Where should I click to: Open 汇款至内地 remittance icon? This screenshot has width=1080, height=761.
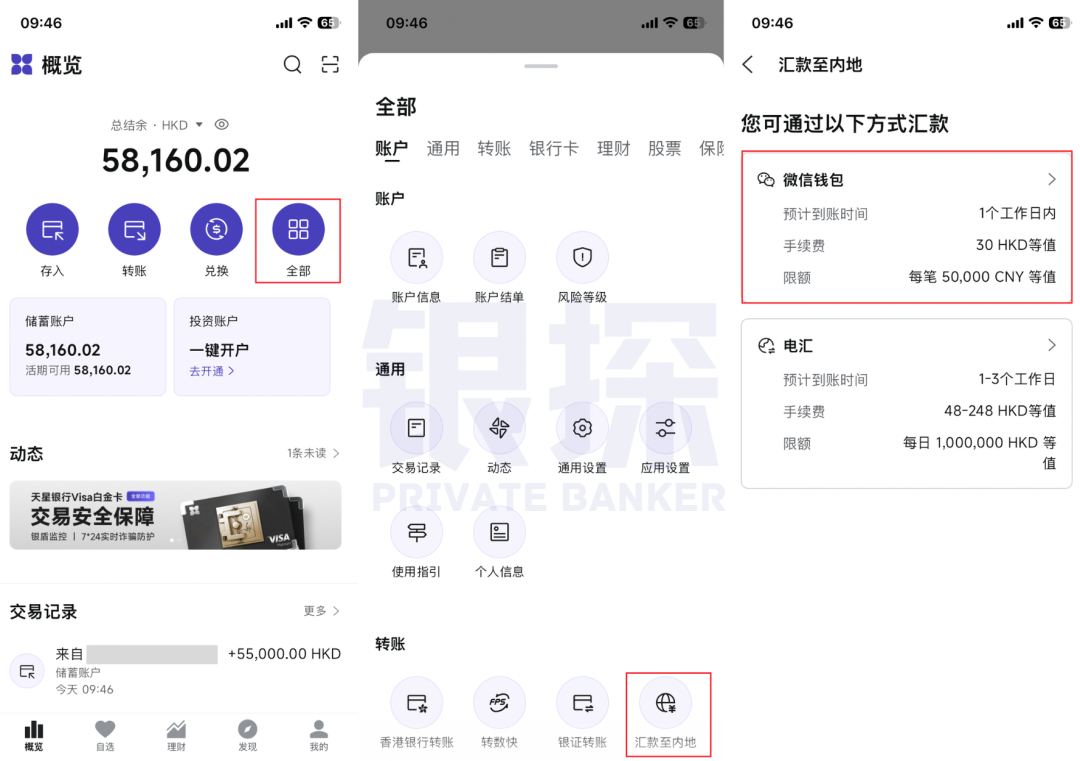[667, 702]
